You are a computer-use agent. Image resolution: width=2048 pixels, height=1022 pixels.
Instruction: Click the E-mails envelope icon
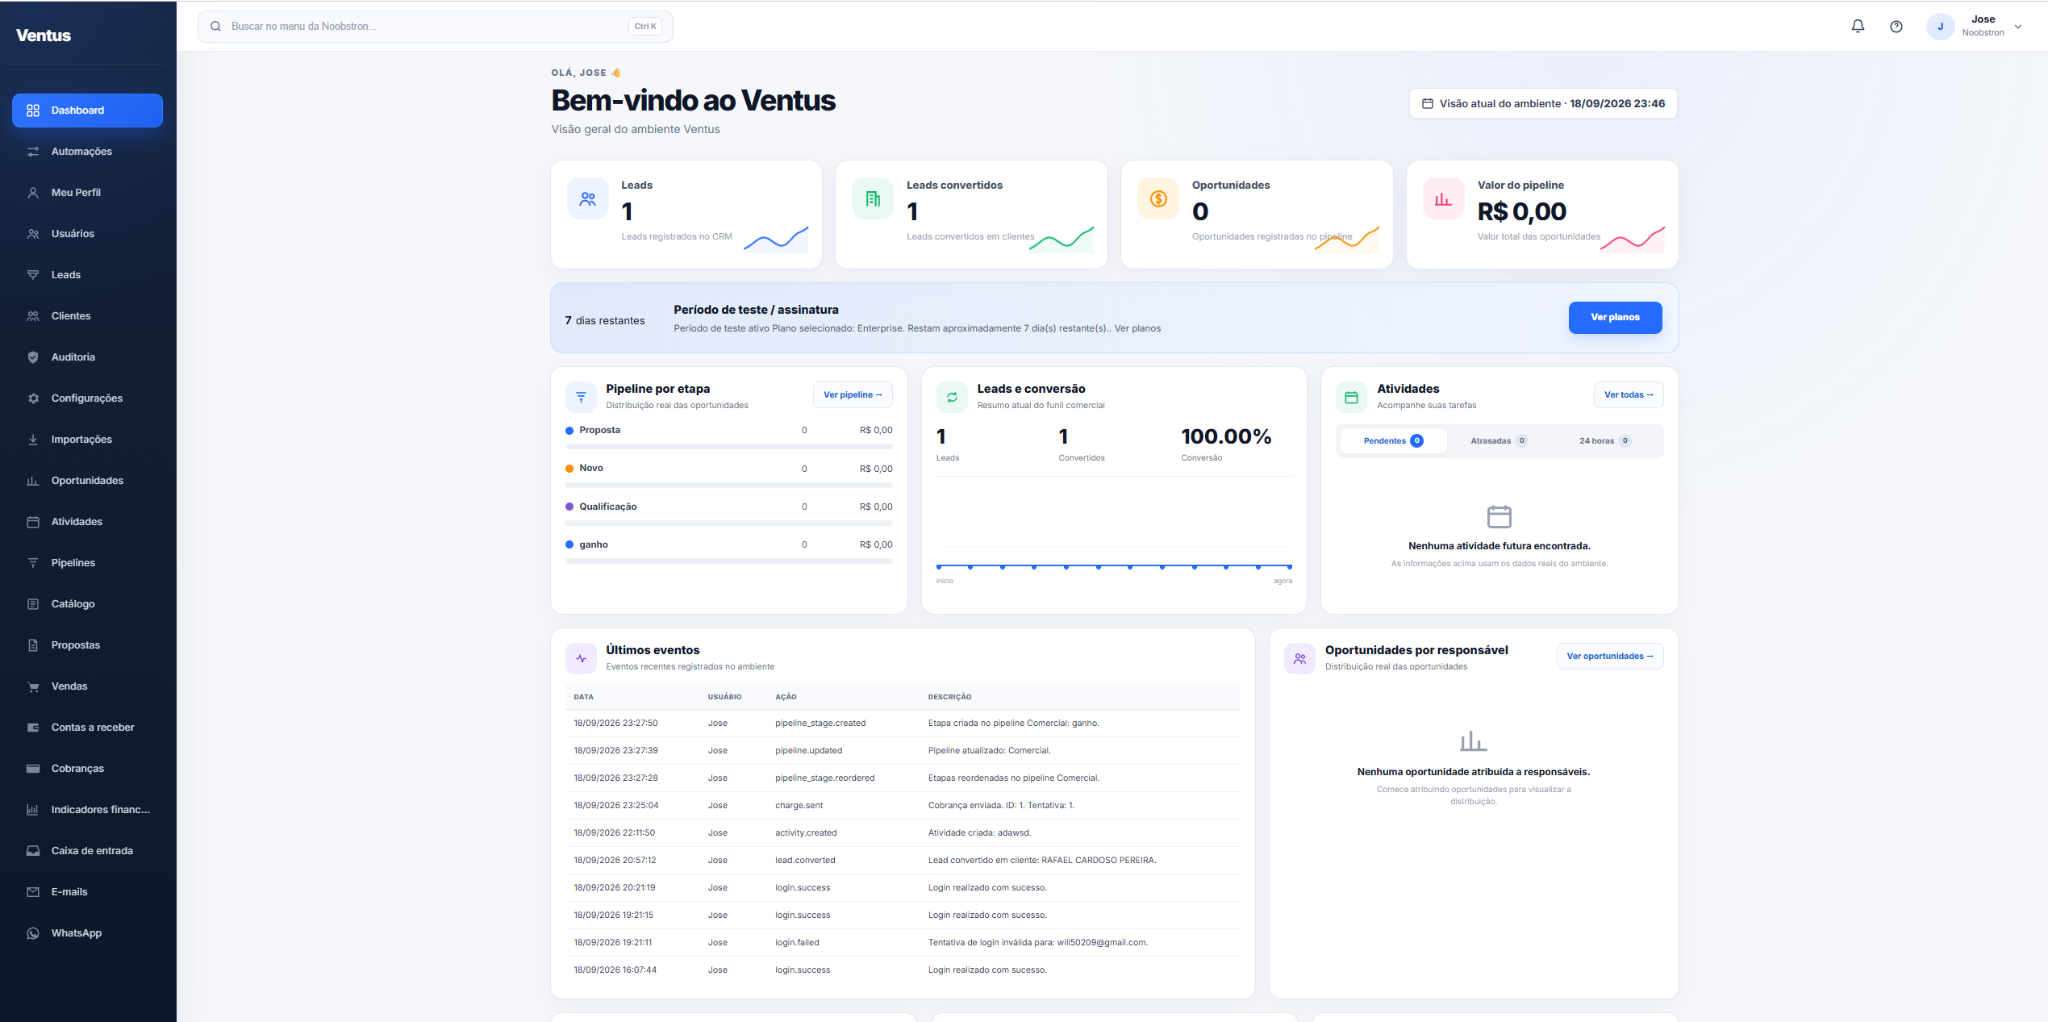[x=33, y=892]
